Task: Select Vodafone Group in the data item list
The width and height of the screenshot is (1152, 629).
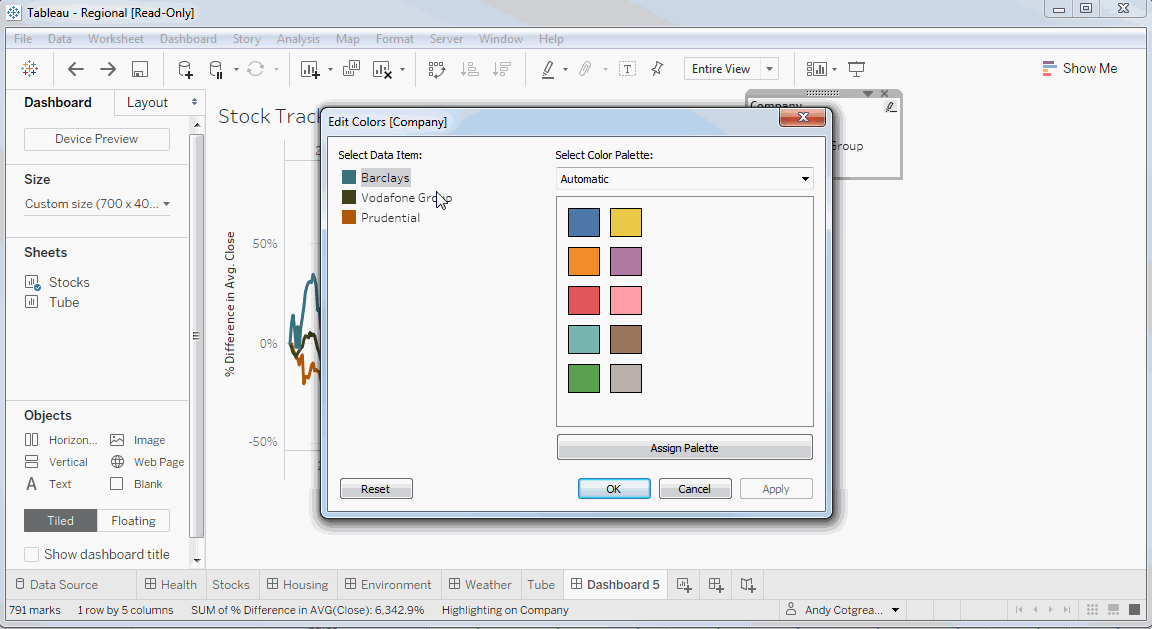Action: click(395, 197)
